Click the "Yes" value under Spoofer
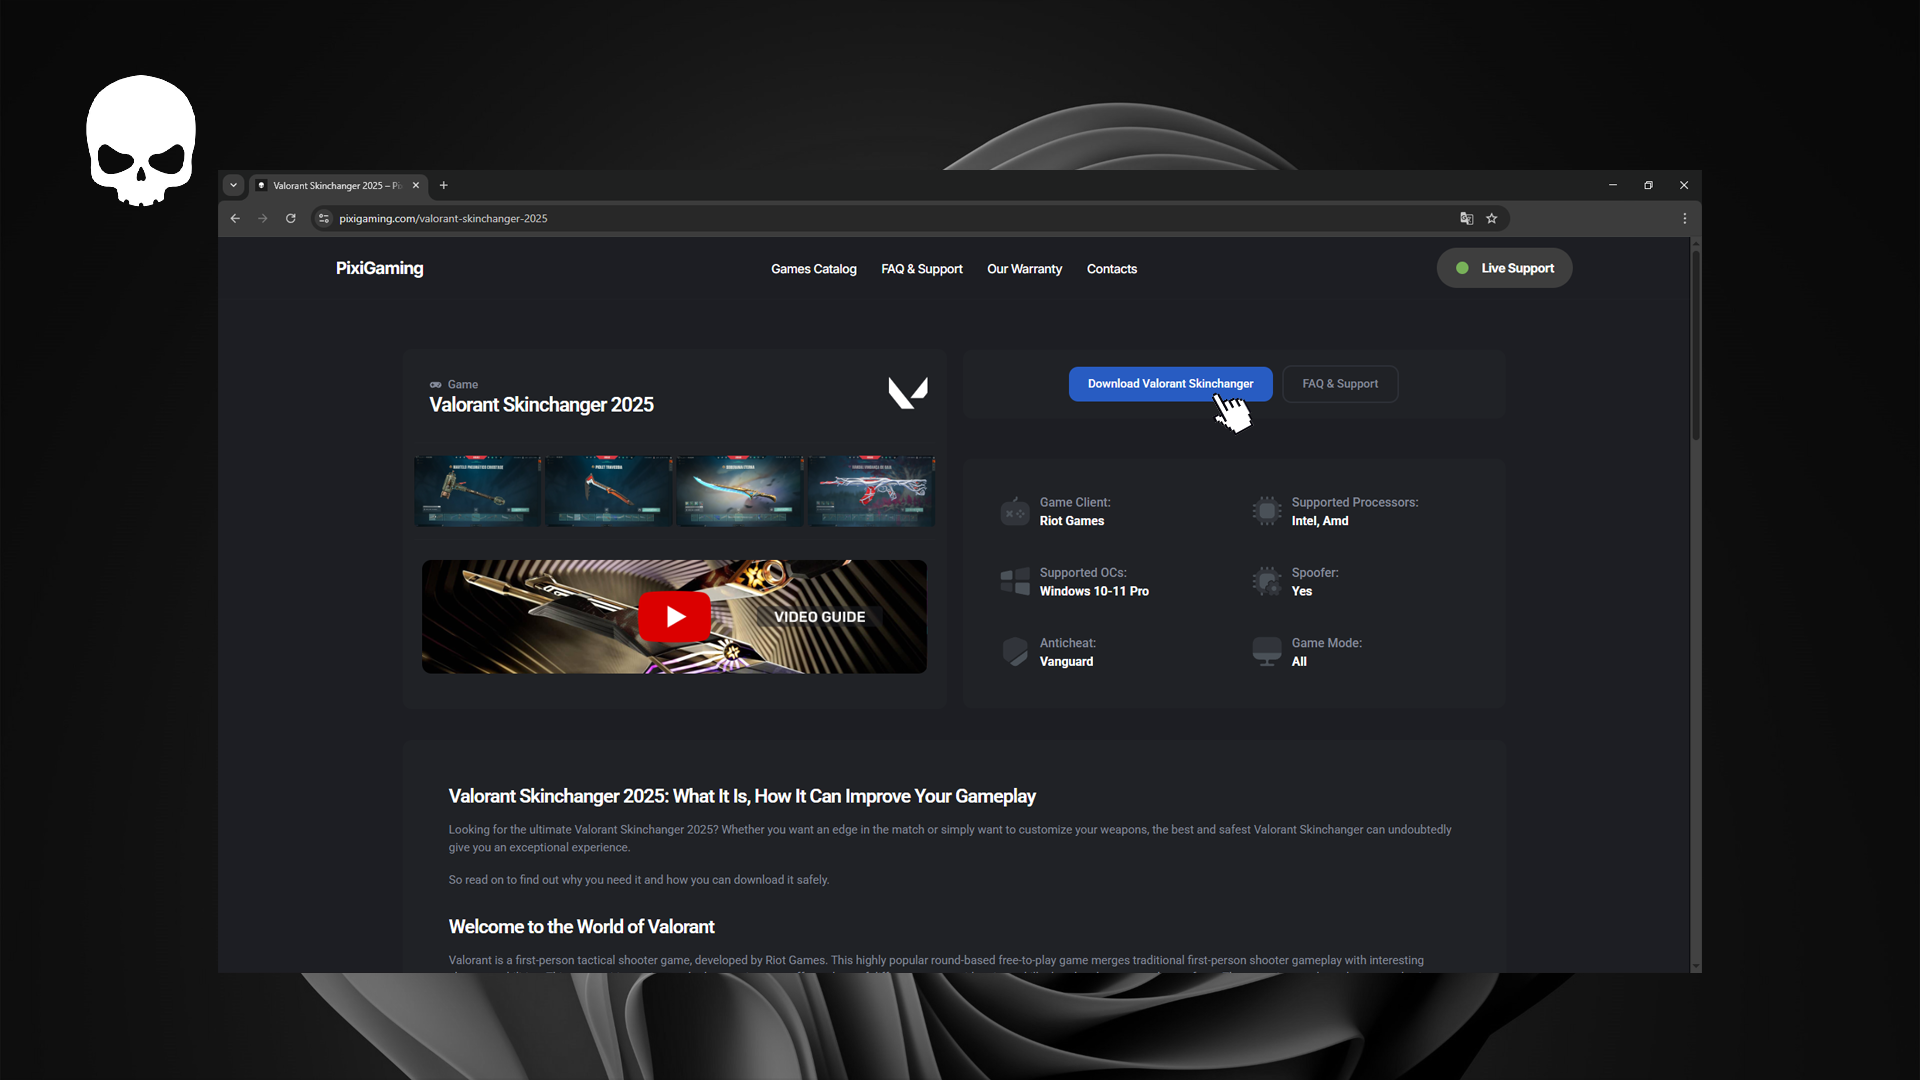 1301,591
